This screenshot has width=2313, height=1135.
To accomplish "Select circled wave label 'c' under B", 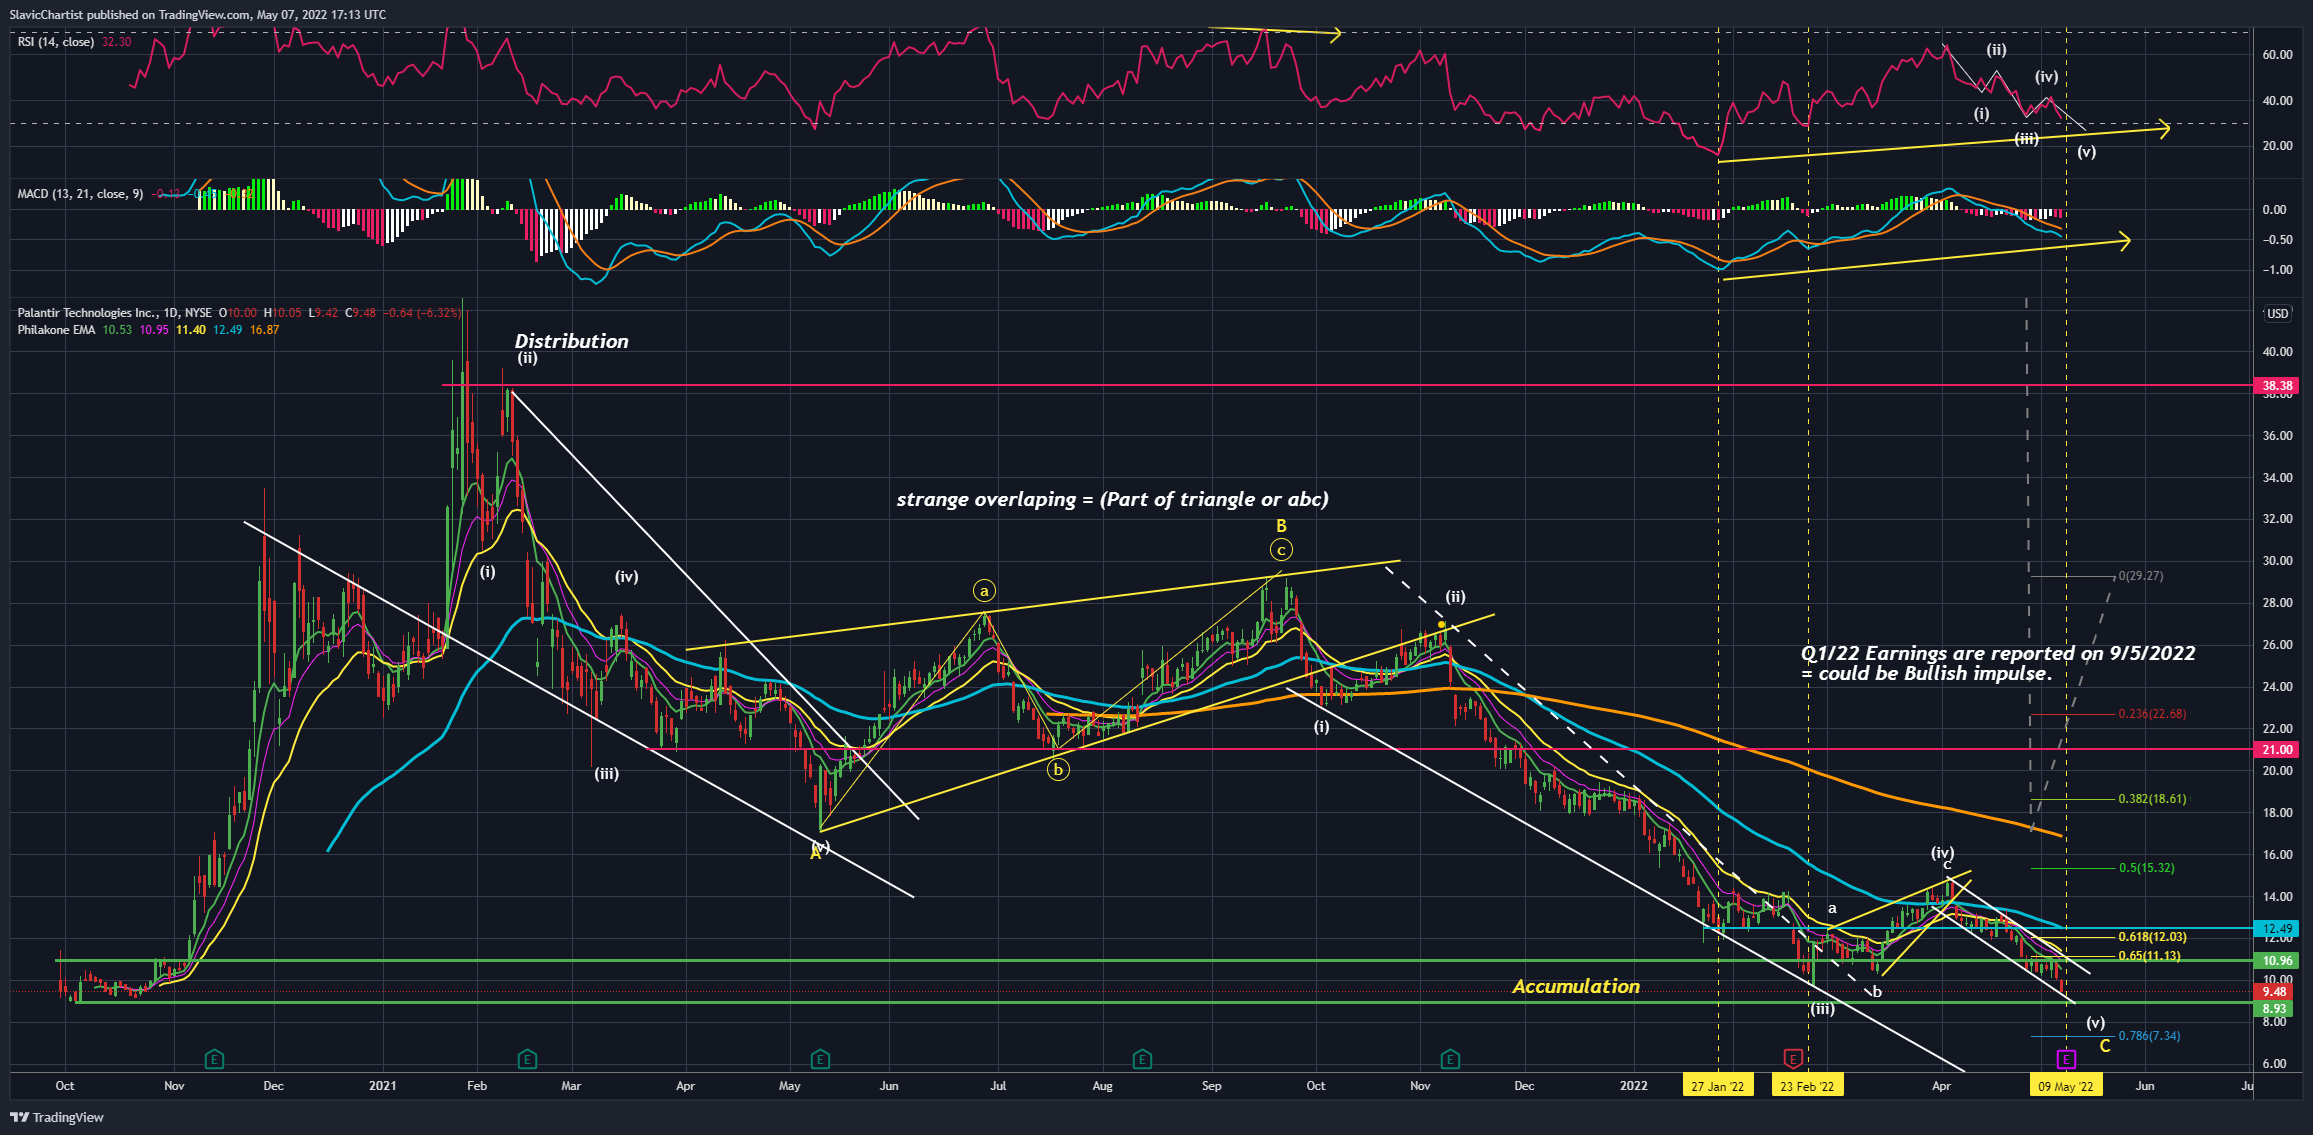I will 1281,549.
